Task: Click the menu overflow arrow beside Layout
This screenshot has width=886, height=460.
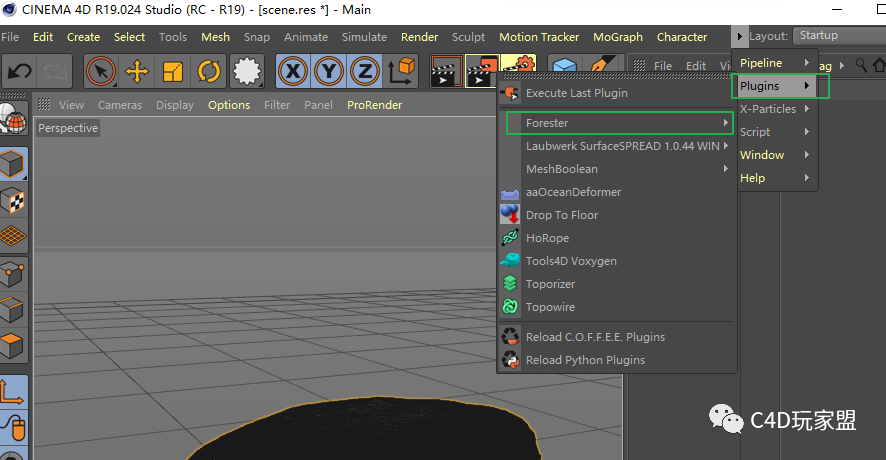Action: 739,36
